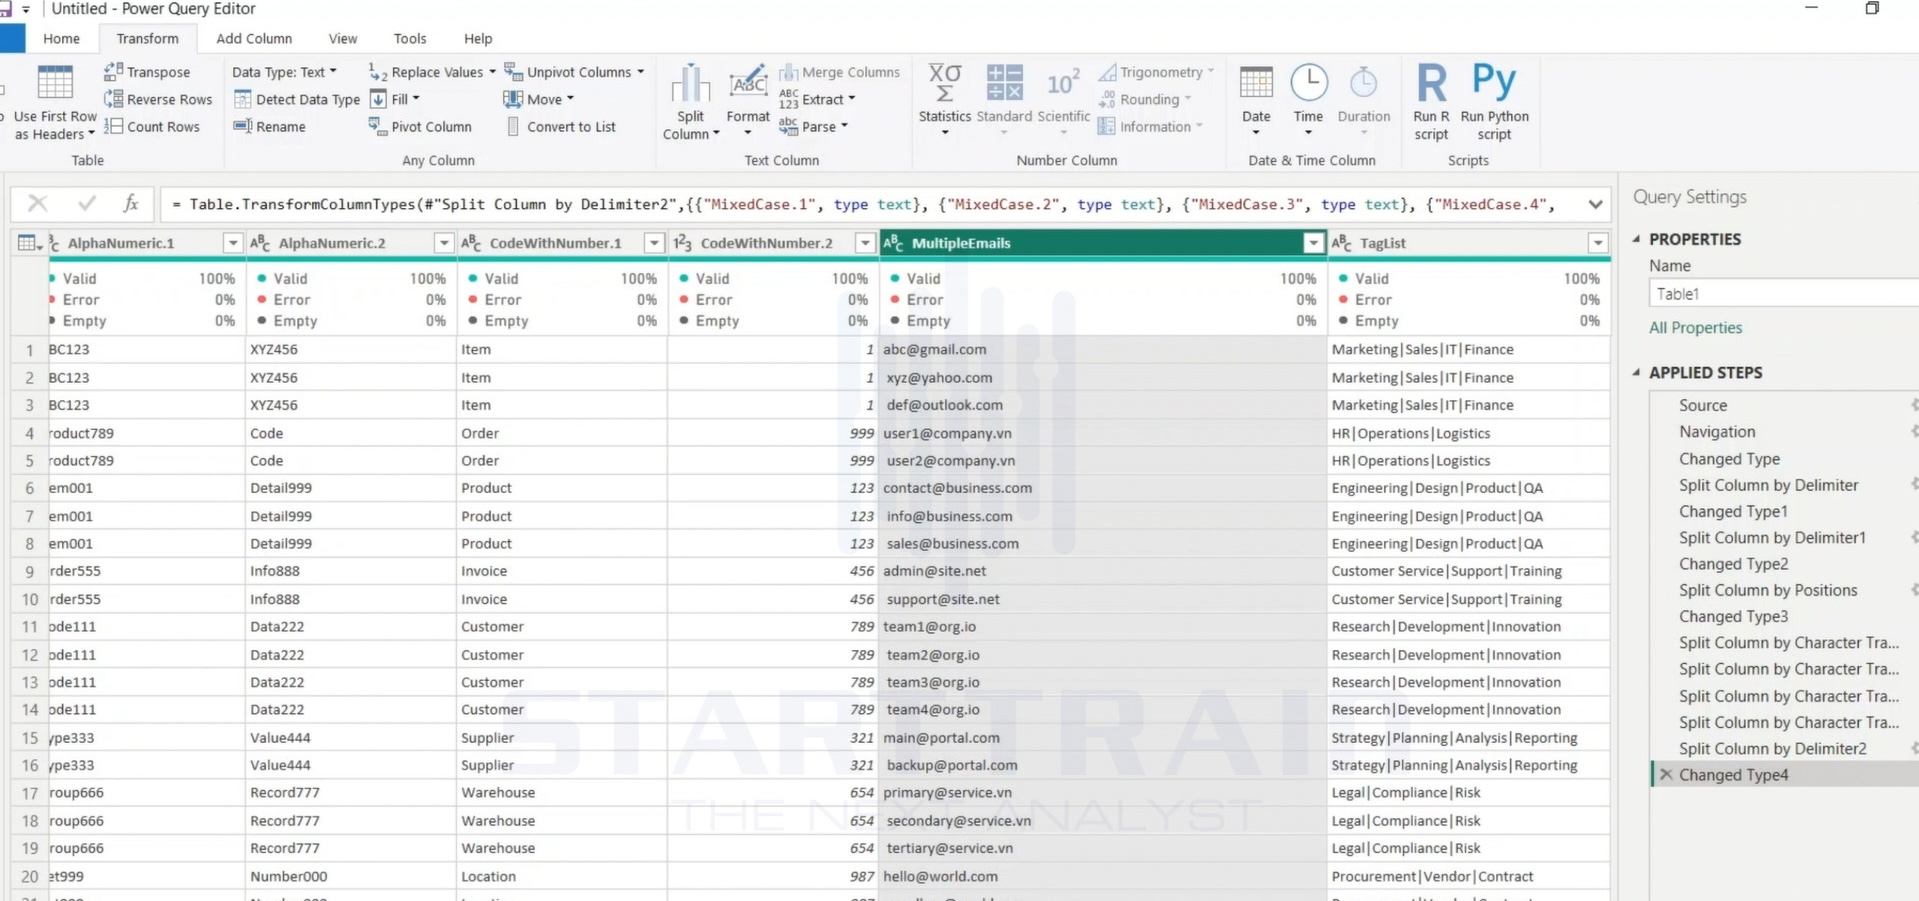Confirm formula with checkmark button
Viewport: 1919px width, 901px height.
coord(87,204)
